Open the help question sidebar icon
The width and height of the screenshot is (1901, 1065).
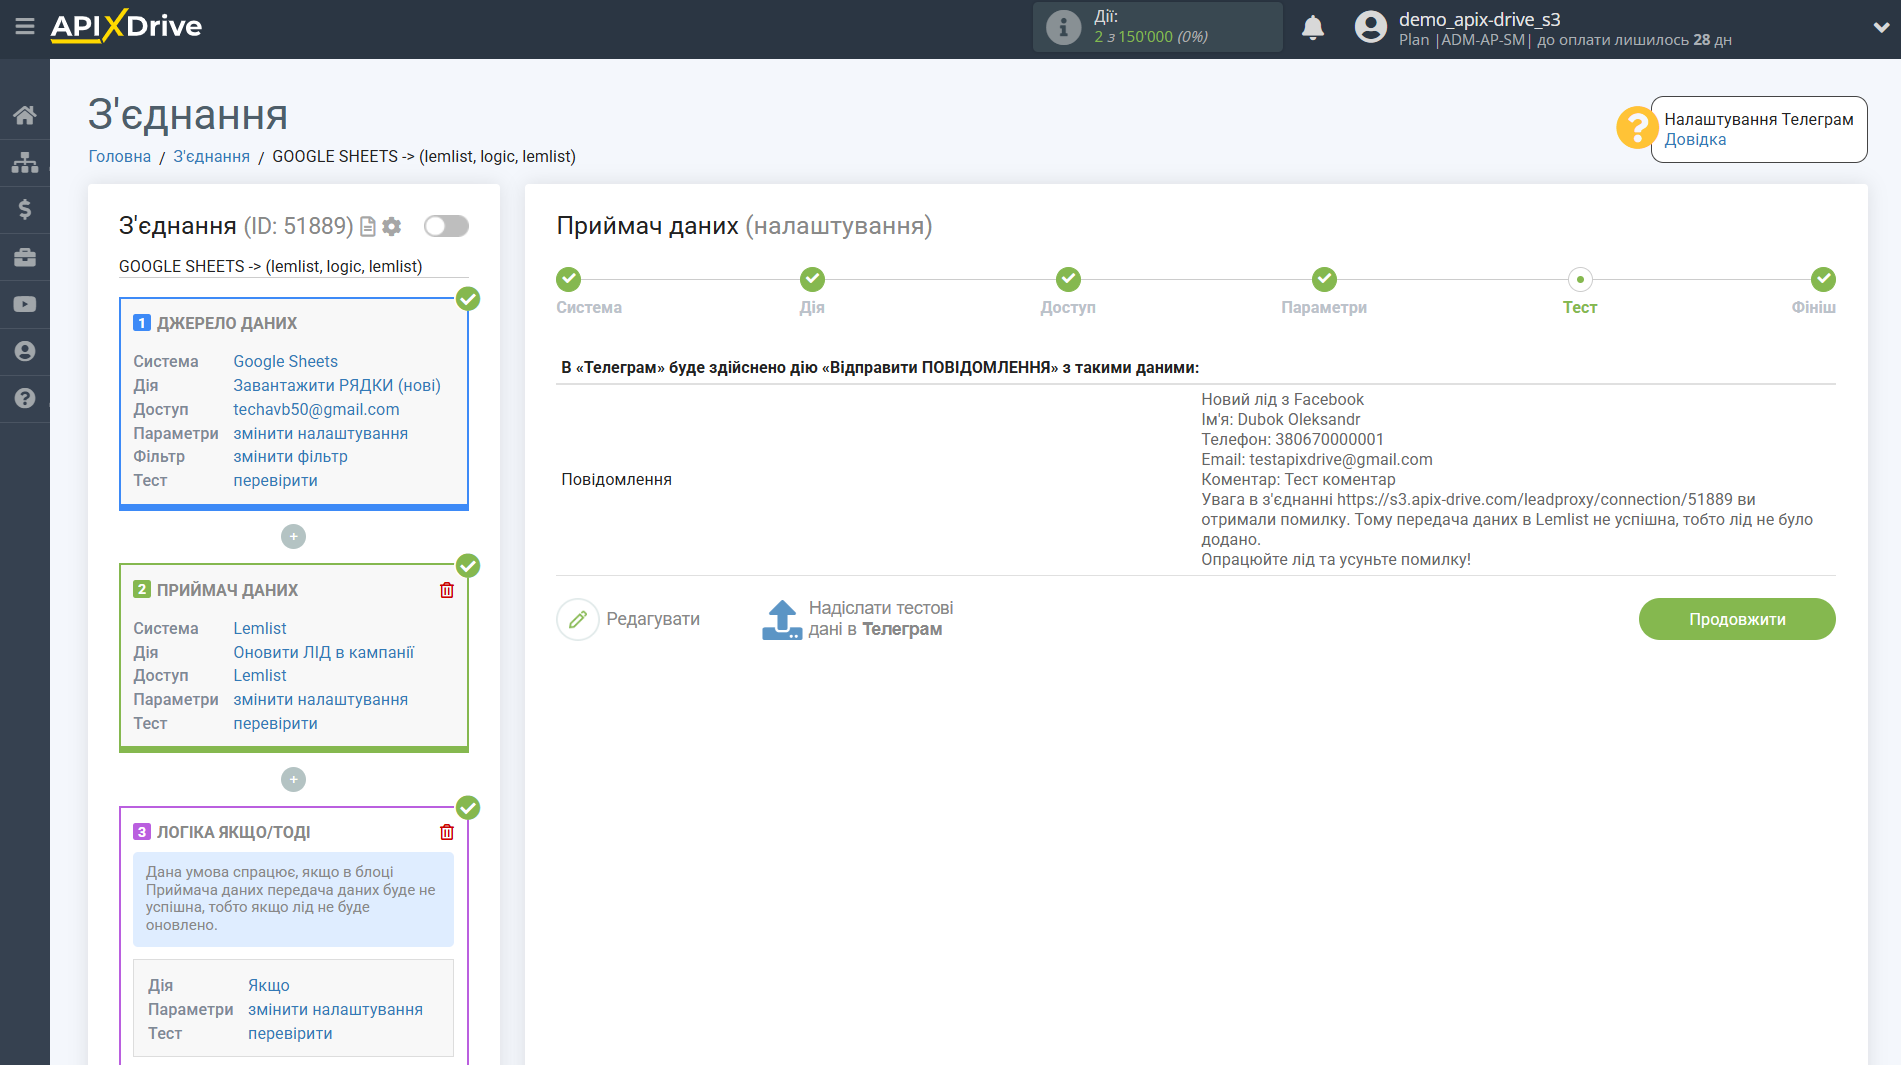25,398
